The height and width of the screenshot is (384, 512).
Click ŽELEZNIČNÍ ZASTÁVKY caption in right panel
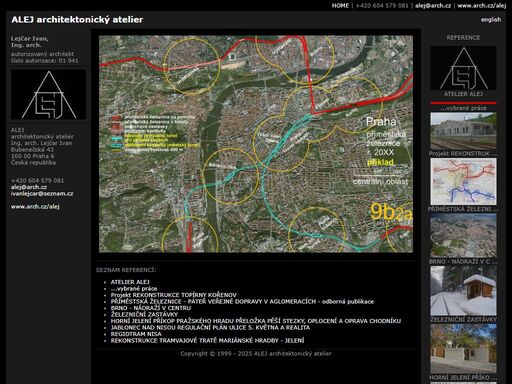(x=463, y=320)
